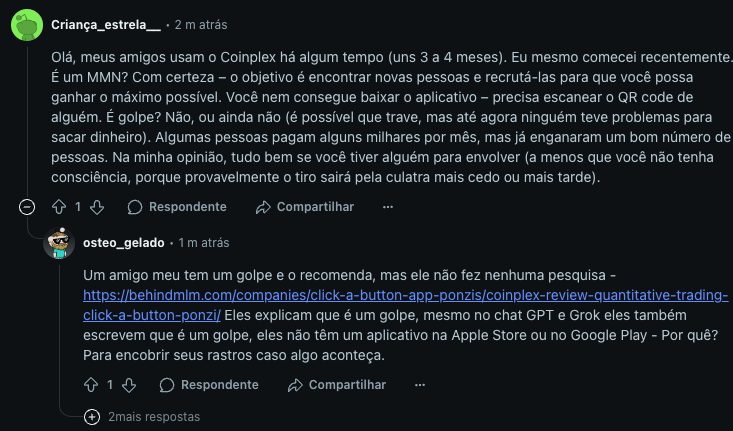733x431 pixels.
Task: Visit the Criança_estrela__ username profile
Action: [x=105, y=22]
